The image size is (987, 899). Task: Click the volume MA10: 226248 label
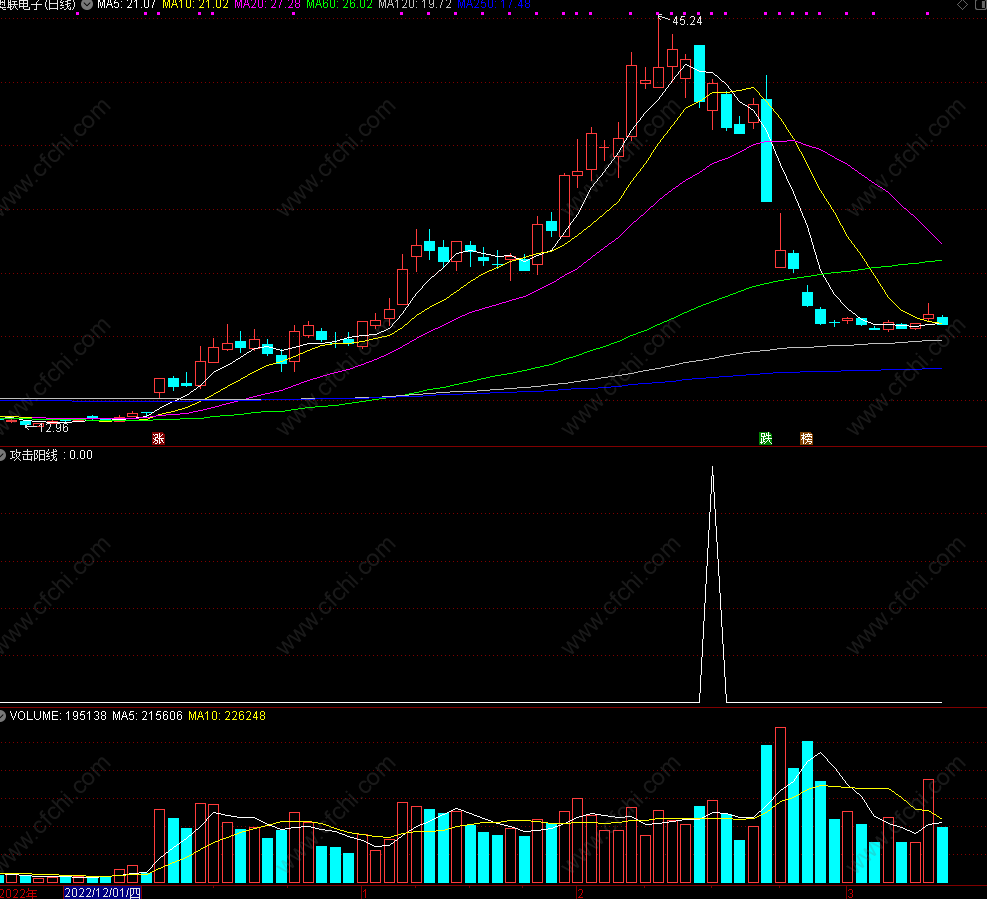[x=227, y=716]
